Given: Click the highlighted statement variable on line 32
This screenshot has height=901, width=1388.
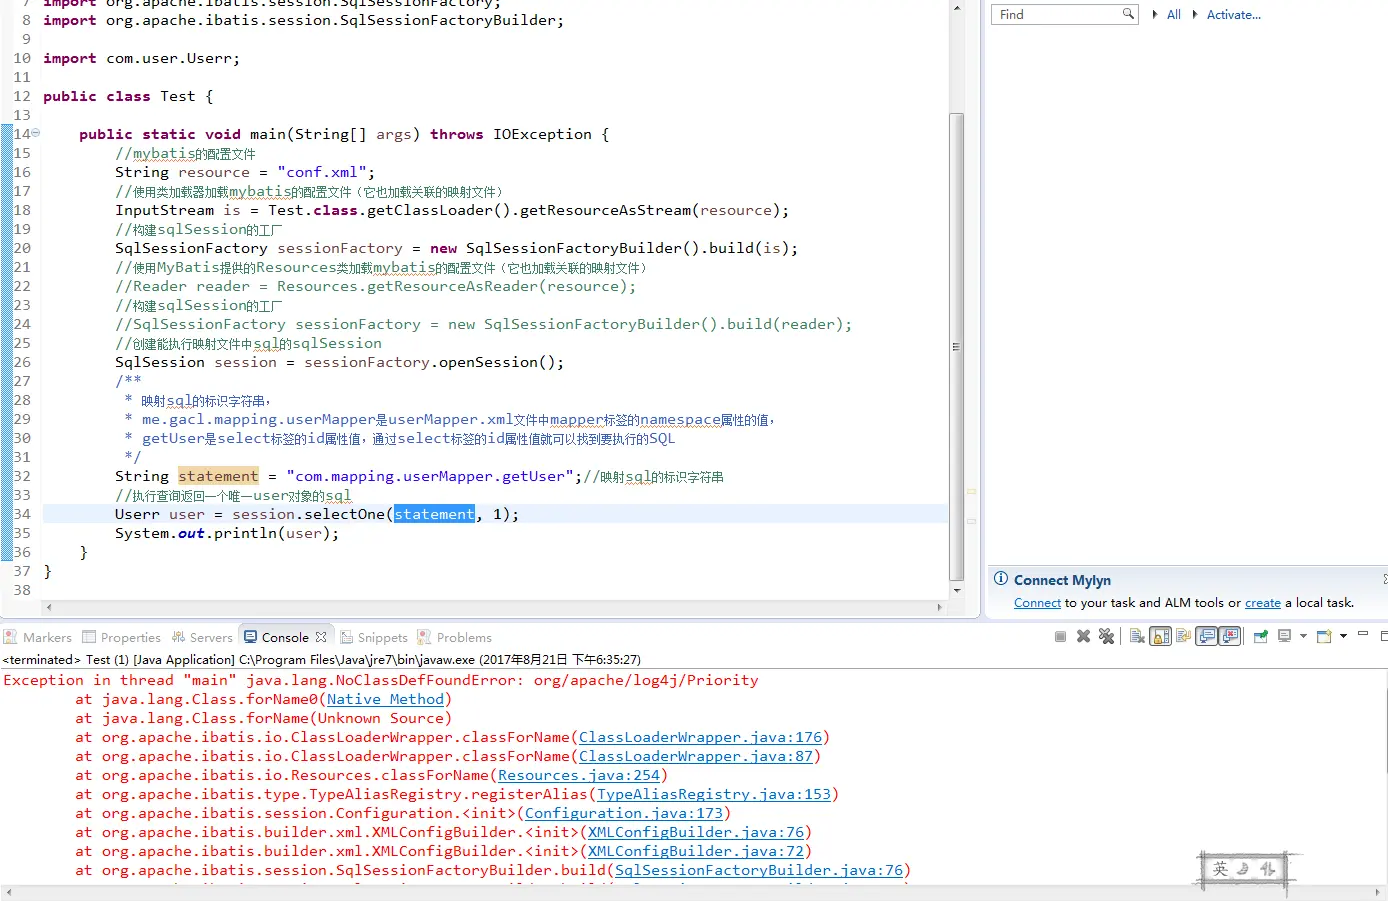Looking at the screenshot, I should (x=218, y=476).
